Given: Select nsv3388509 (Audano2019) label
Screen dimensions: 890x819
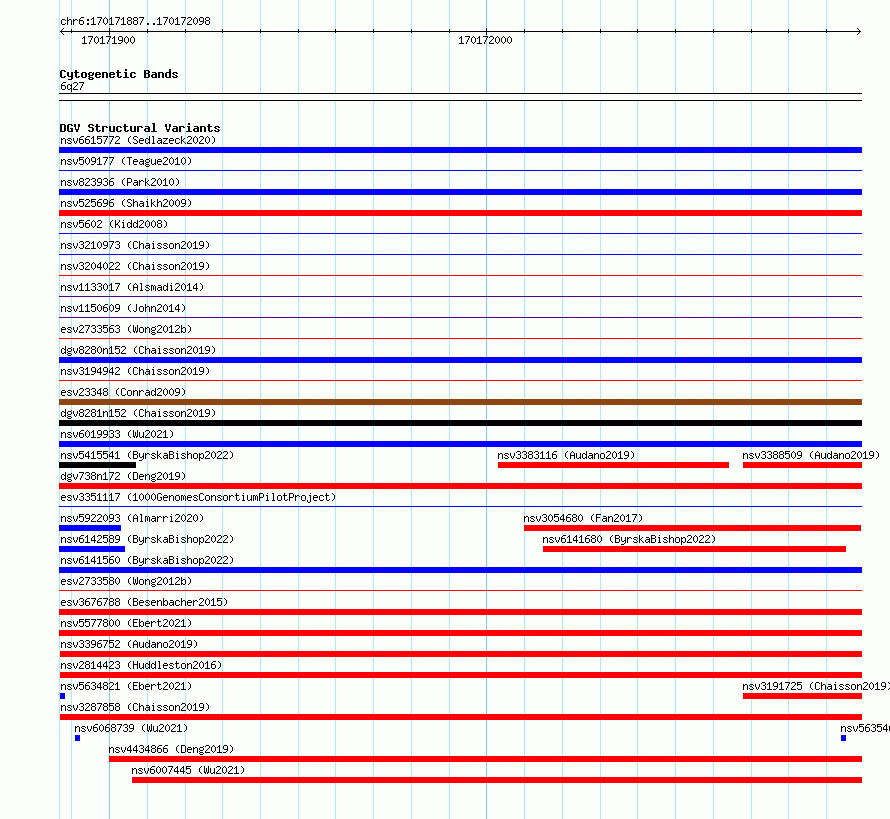Looking at the screenshot, I should point(811,455).
